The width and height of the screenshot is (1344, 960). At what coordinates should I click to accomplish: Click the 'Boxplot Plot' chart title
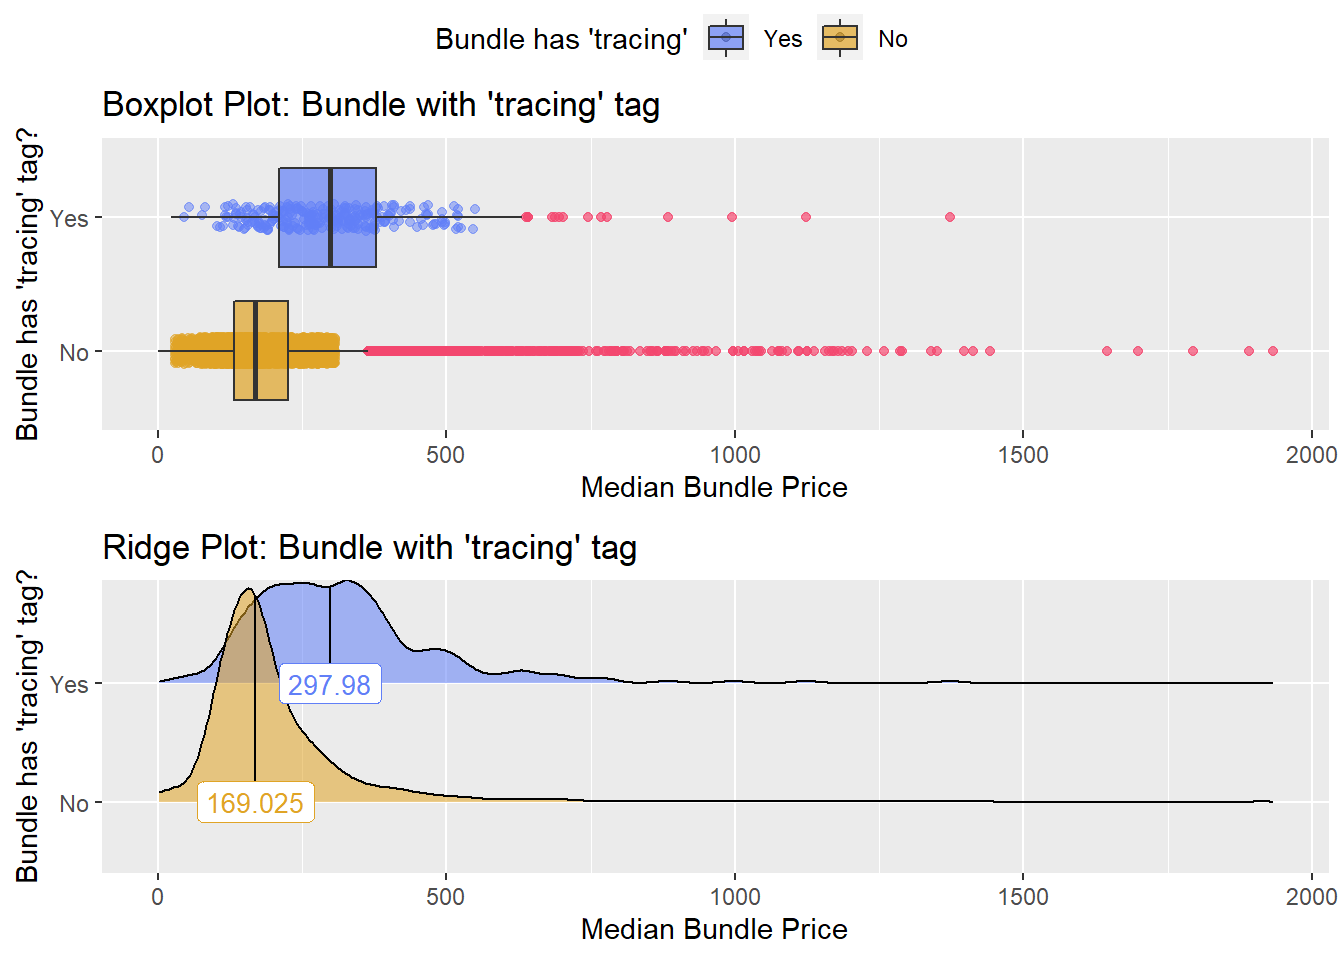381,105
